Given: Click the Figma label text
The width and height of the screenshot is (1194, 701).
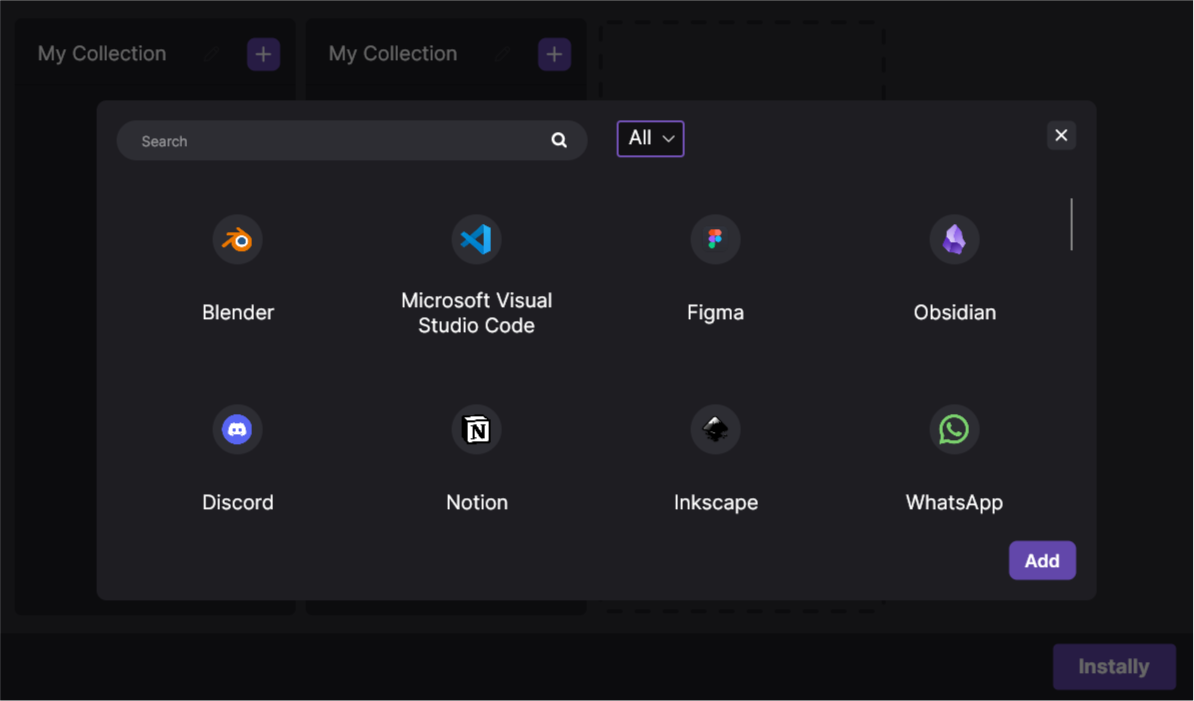Looking at the screenshot, I should click(715, 313).
